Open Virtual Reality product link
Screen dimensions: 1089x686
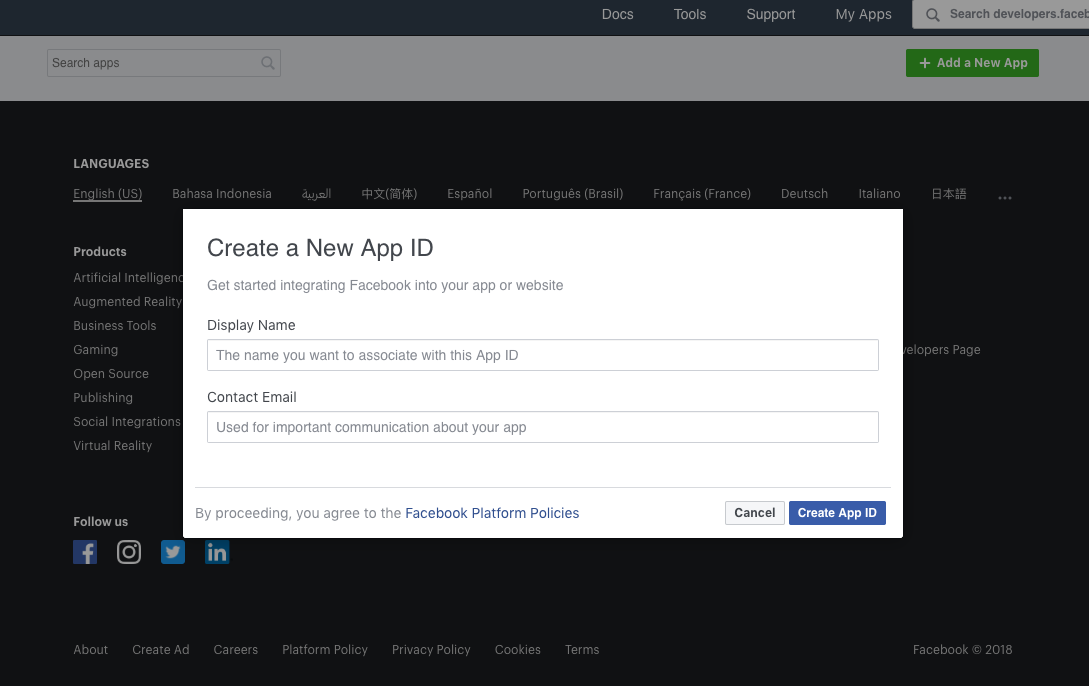113,446
